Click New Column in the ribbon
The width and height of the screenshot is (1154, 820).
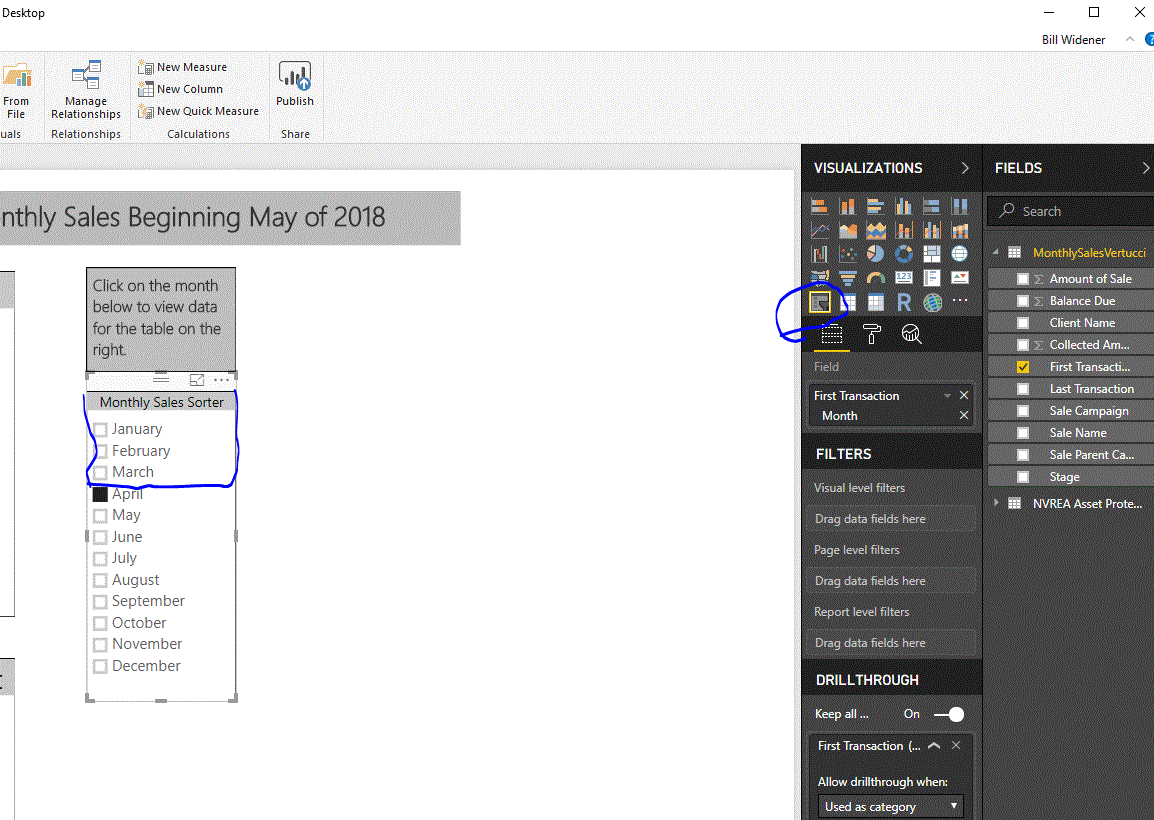180,89
